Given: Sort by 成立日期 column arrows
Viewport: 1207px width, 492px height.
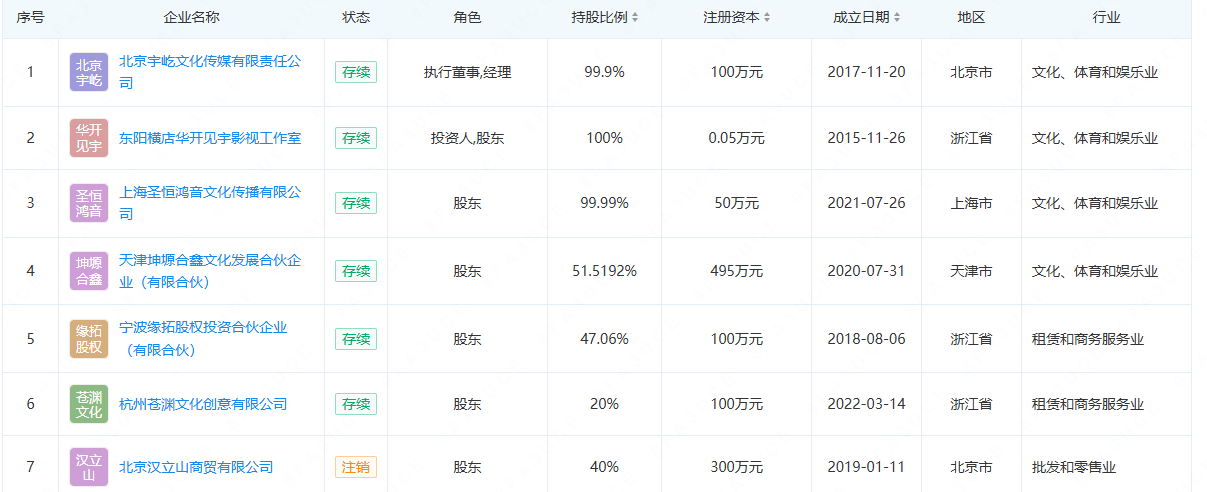Looking at the screenshot, I should tap(897, 18).
